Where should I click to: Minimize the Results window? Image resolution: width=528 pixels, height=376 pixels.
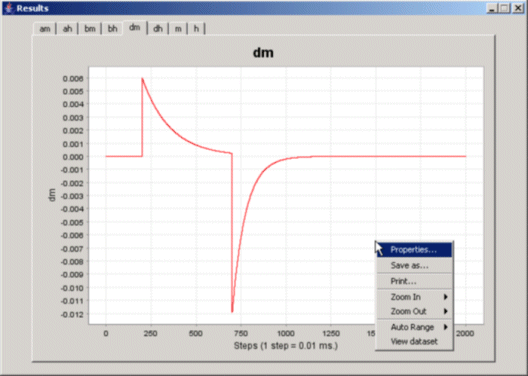pos(492,8)
